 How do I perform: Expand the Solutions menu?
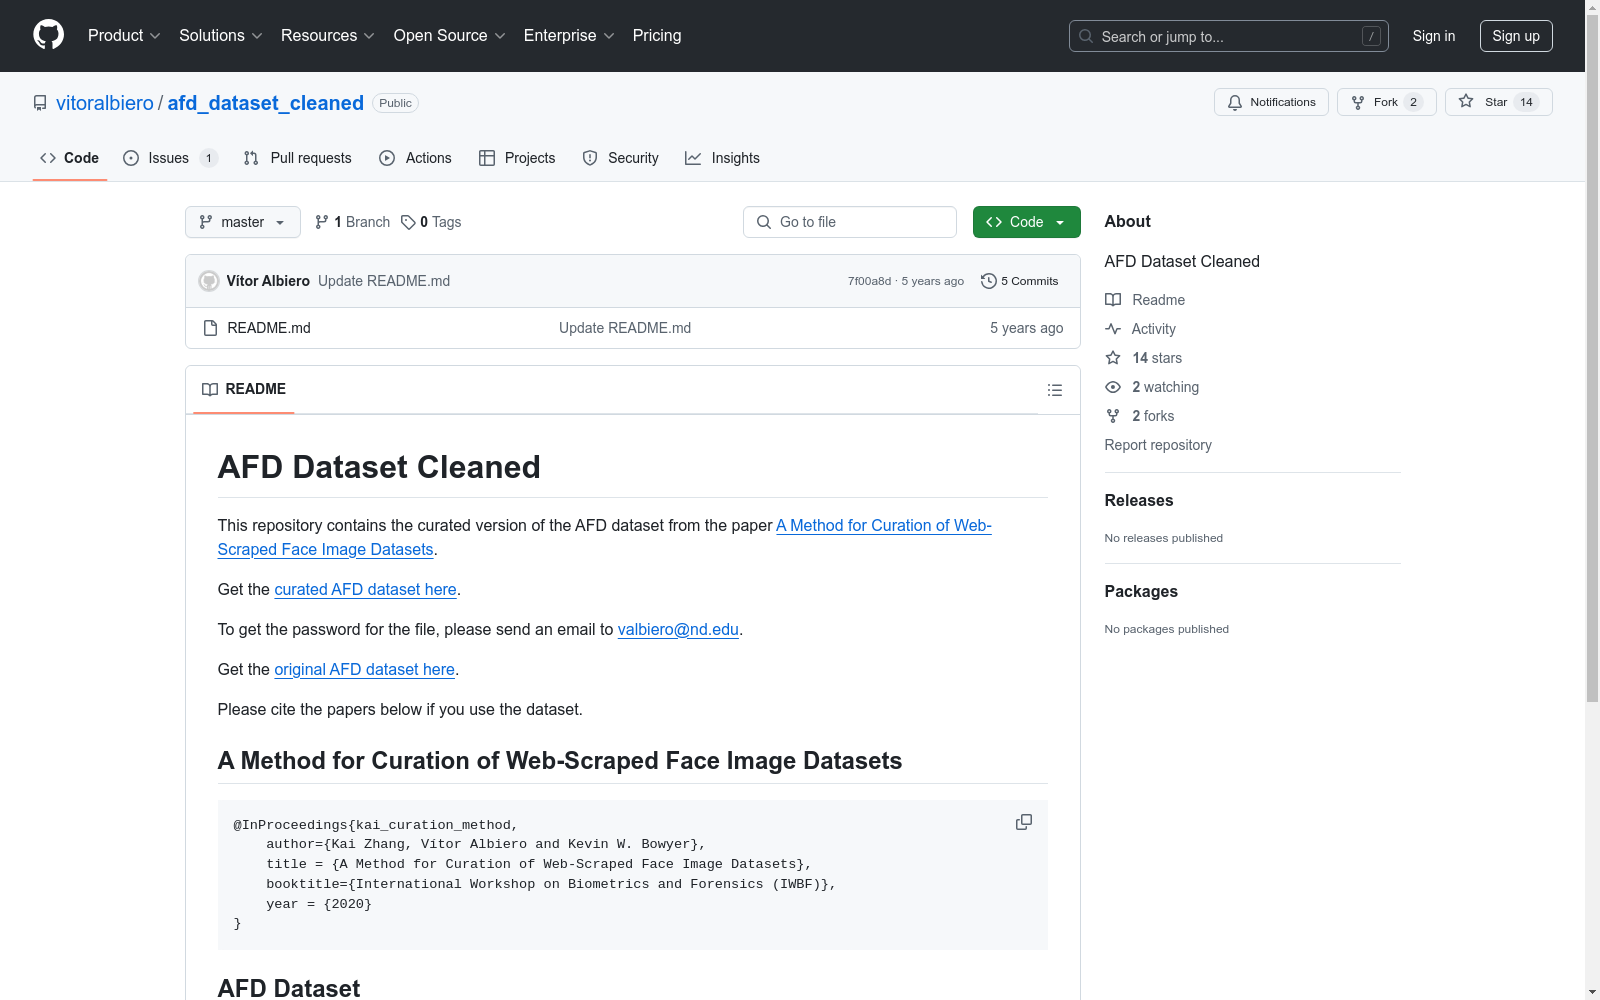[221, 36]
